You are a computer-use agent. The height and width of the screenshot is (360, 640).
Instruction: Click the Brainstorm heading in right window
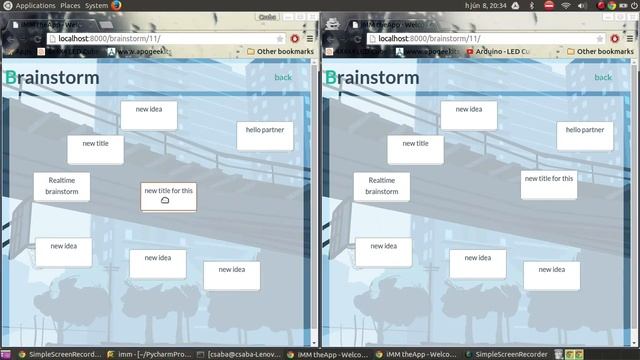point(372,78)
